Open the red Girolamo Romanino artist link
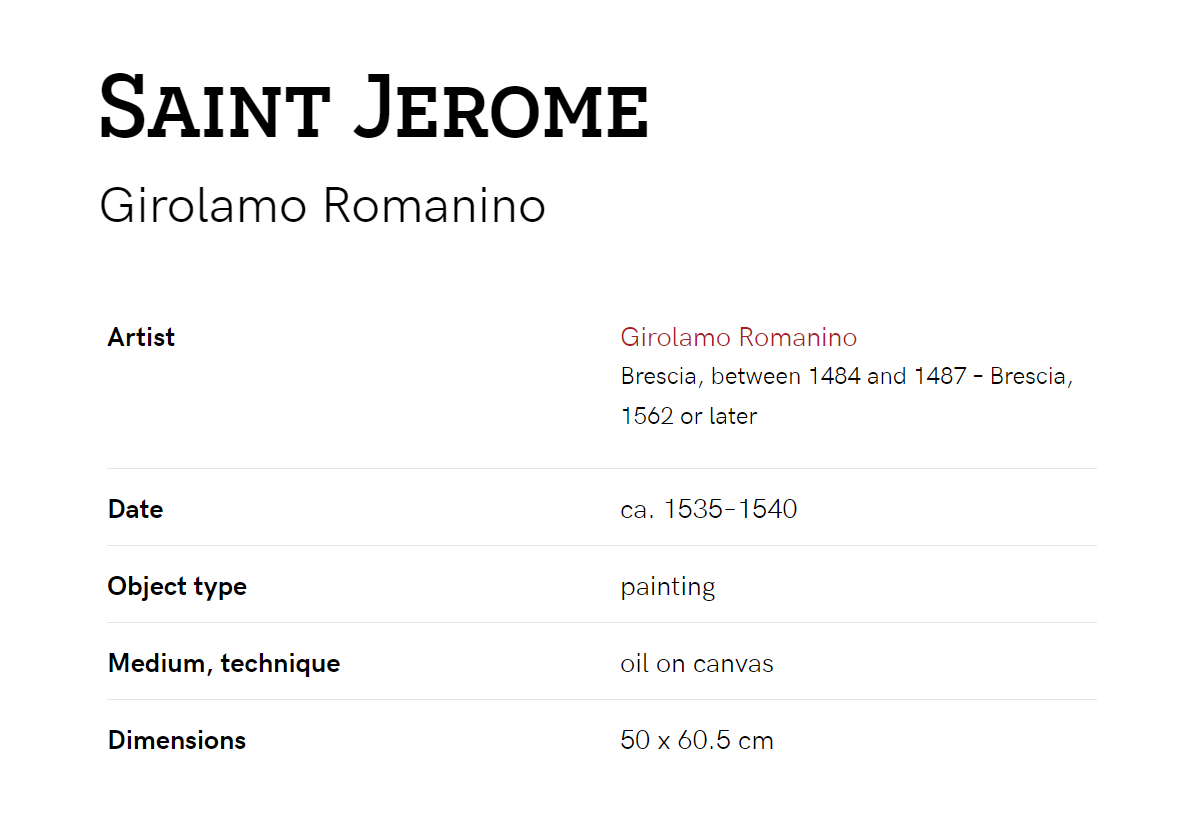The width and height of the screenshot is (1183, 826). coord(739,337)
